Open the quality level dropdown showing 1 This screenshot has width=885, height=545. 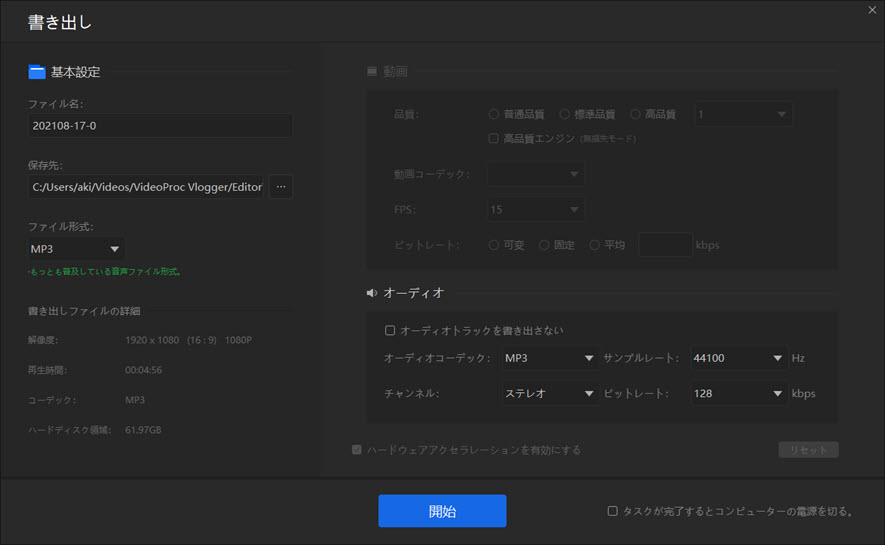(743, 114)
